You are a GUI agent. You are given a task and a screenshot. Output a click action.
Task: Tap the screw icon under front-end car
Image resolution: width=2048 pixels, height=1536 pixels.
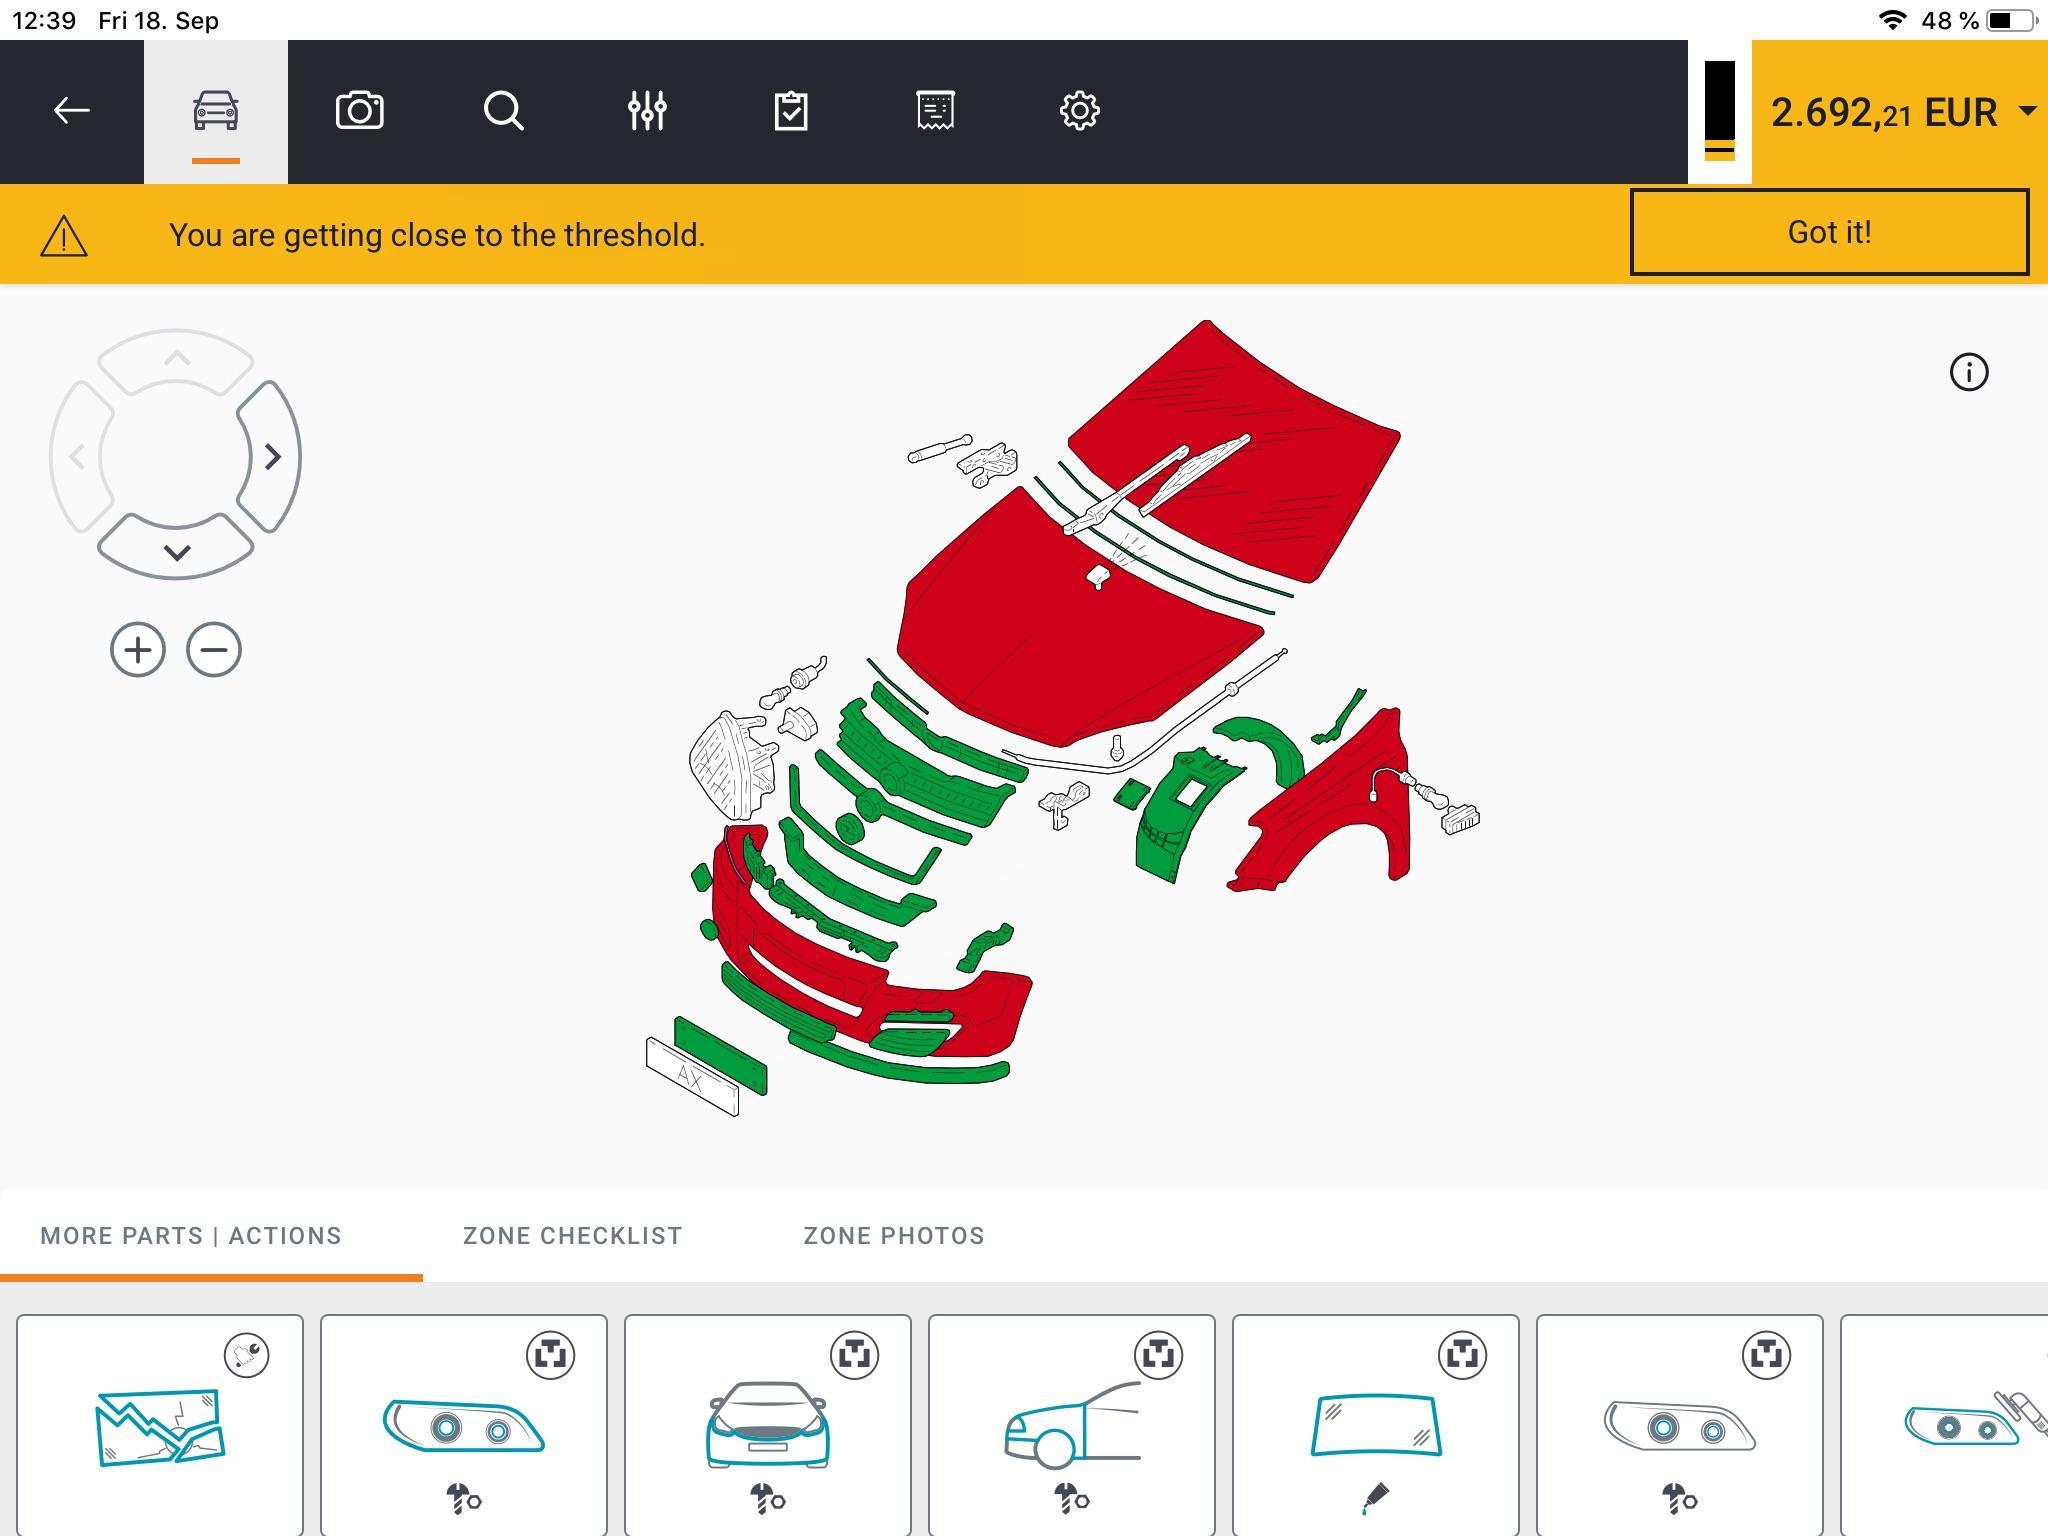click(x=768, y=1499)
